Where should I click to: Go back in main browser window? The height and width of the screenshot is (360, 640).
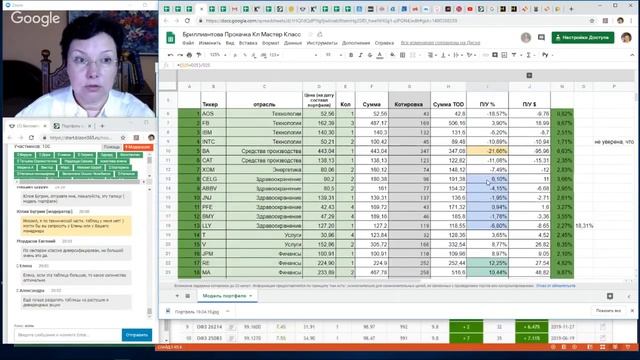tap(166, 20)
